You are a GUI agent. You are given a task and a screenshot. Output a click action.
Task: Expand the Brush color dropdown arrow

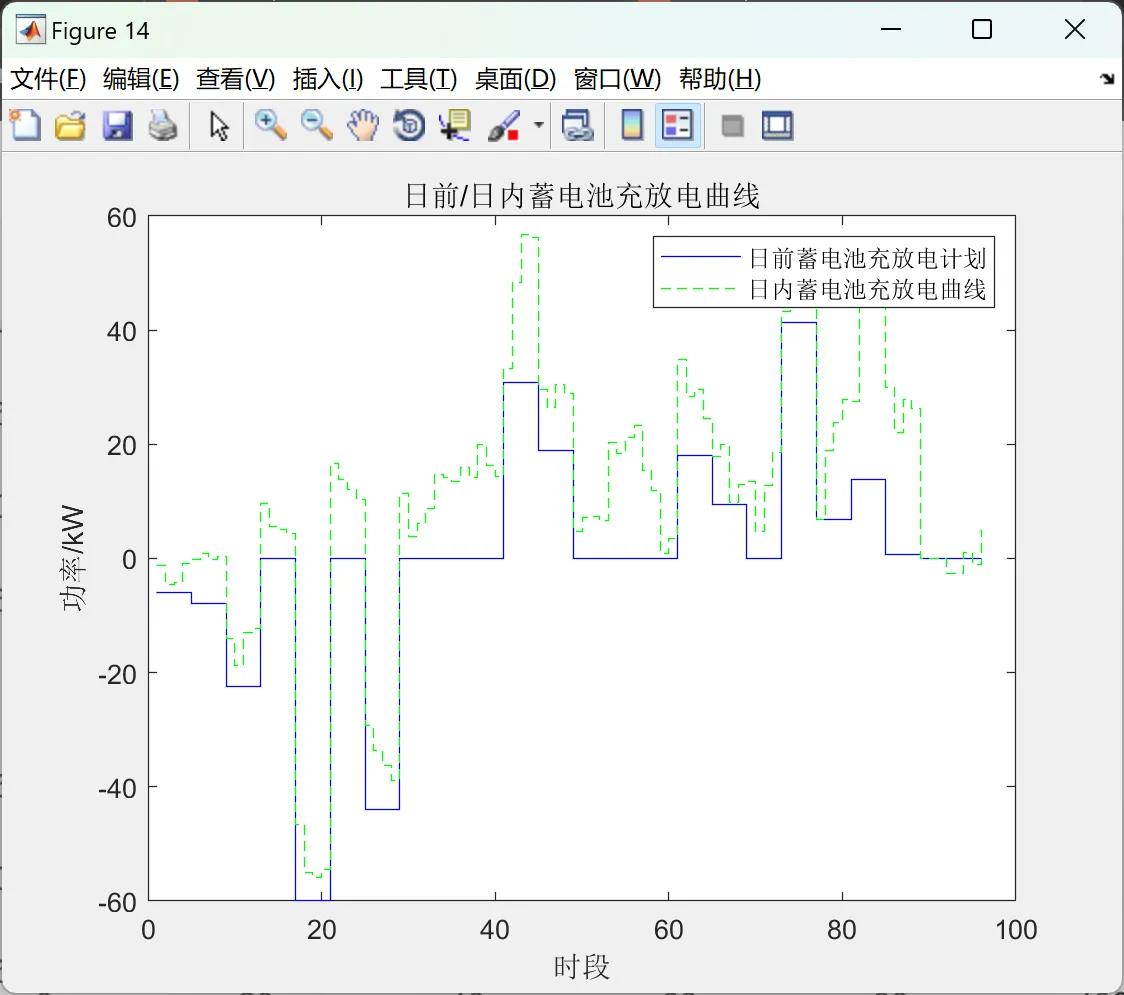538,125
